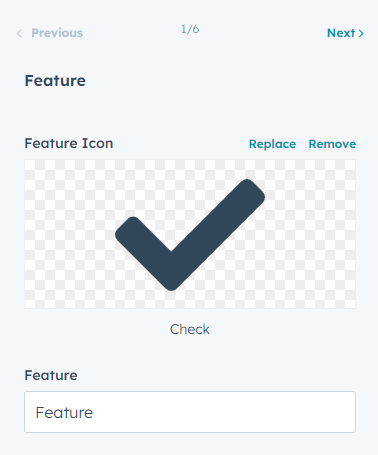Go to the Next feature item

point(345,33)
